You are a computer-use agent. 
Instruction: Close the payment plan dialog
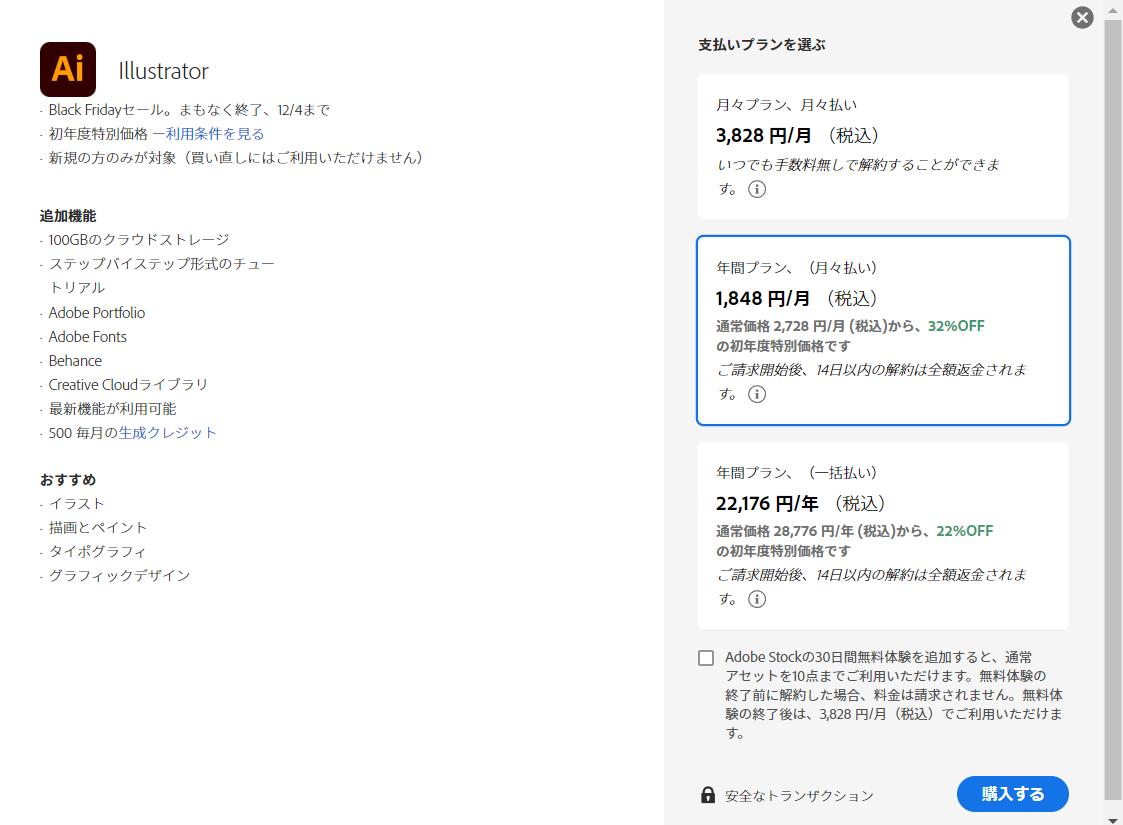(x=1082, y=18)
